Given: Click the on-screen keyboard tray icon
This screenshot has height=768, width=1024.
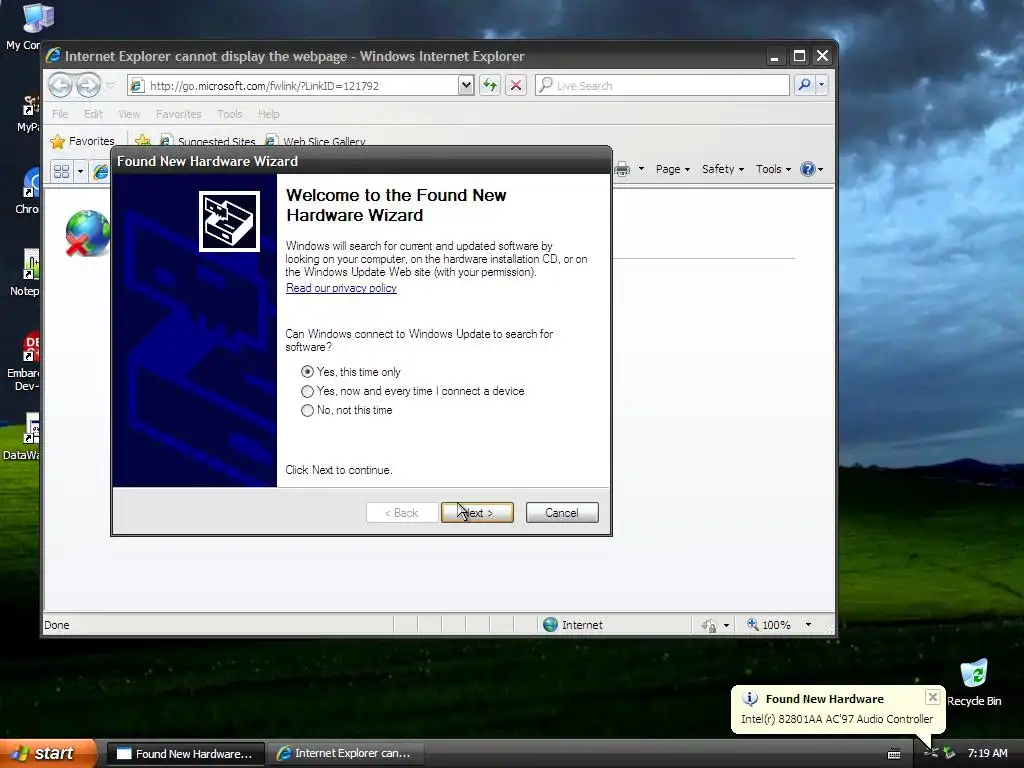Looking at the screenshot, I should (894, 754).
